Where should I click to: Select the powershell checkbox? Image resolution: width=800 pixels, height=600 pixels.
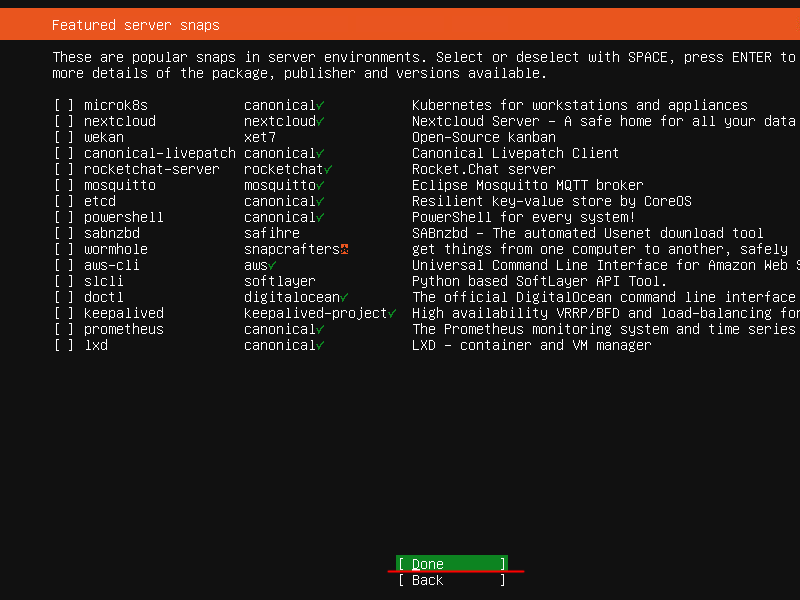point(64,217)
